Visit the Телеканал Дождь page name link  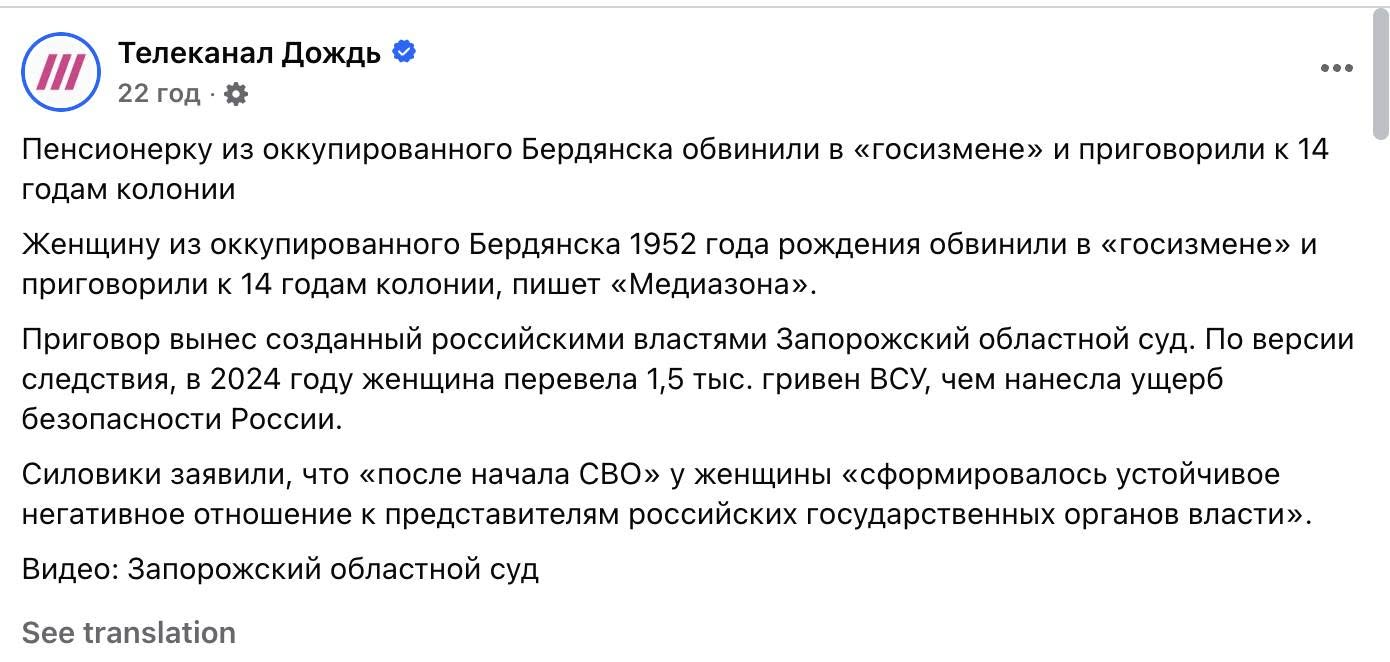point(250,52)
